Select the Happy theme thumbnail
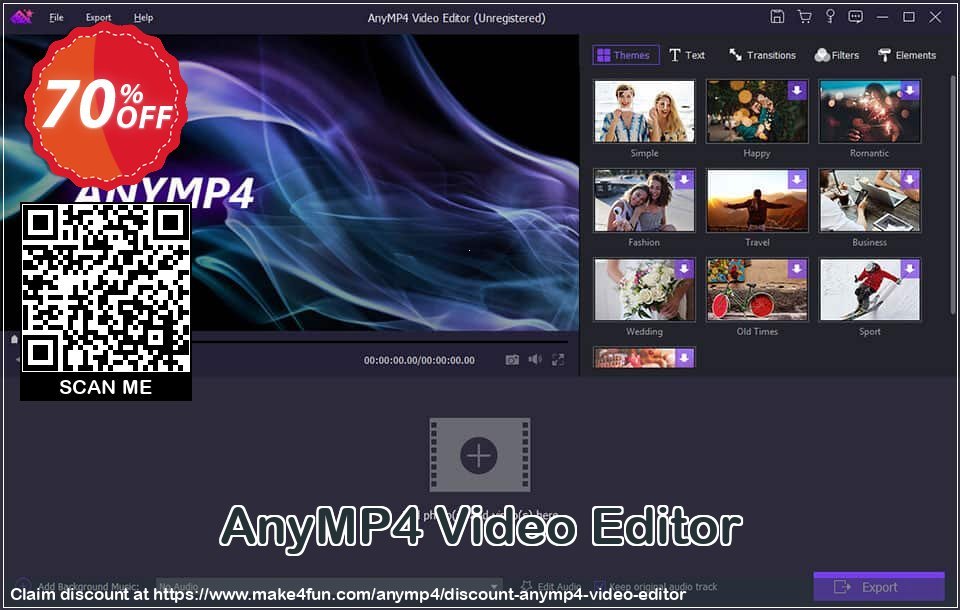Image resolution: width=960 pixels, height=610 pixels. (757, 111)
